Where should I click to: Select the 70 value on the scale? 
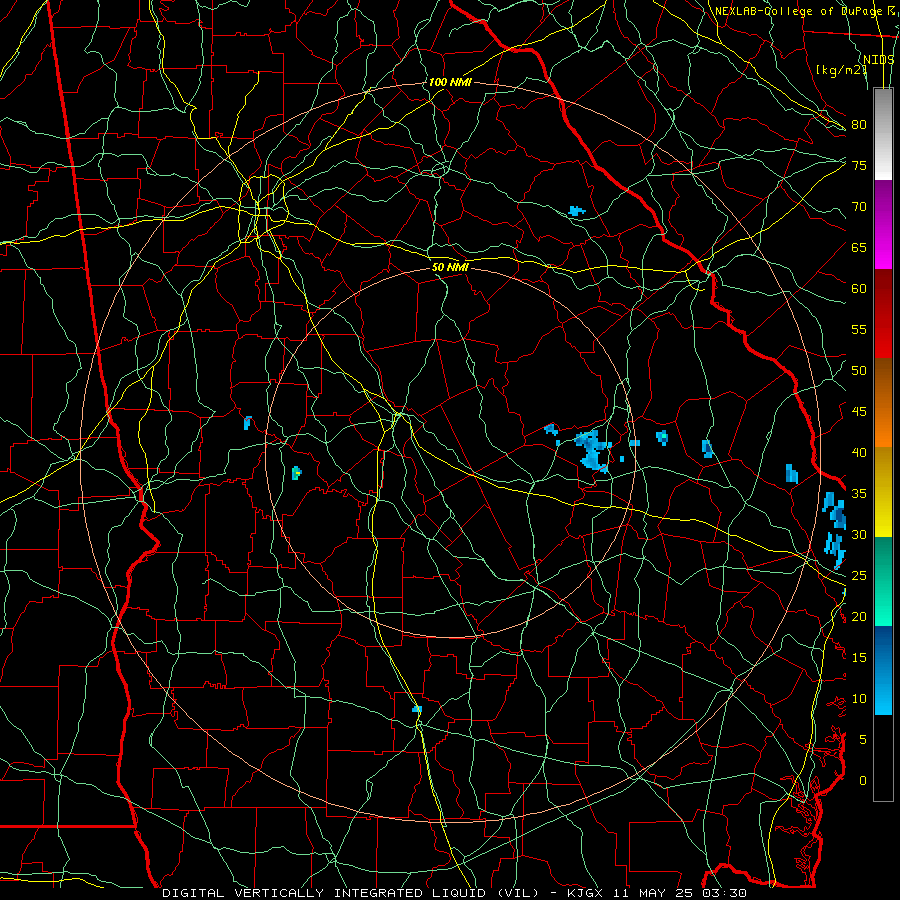click(x=859, y=207)
